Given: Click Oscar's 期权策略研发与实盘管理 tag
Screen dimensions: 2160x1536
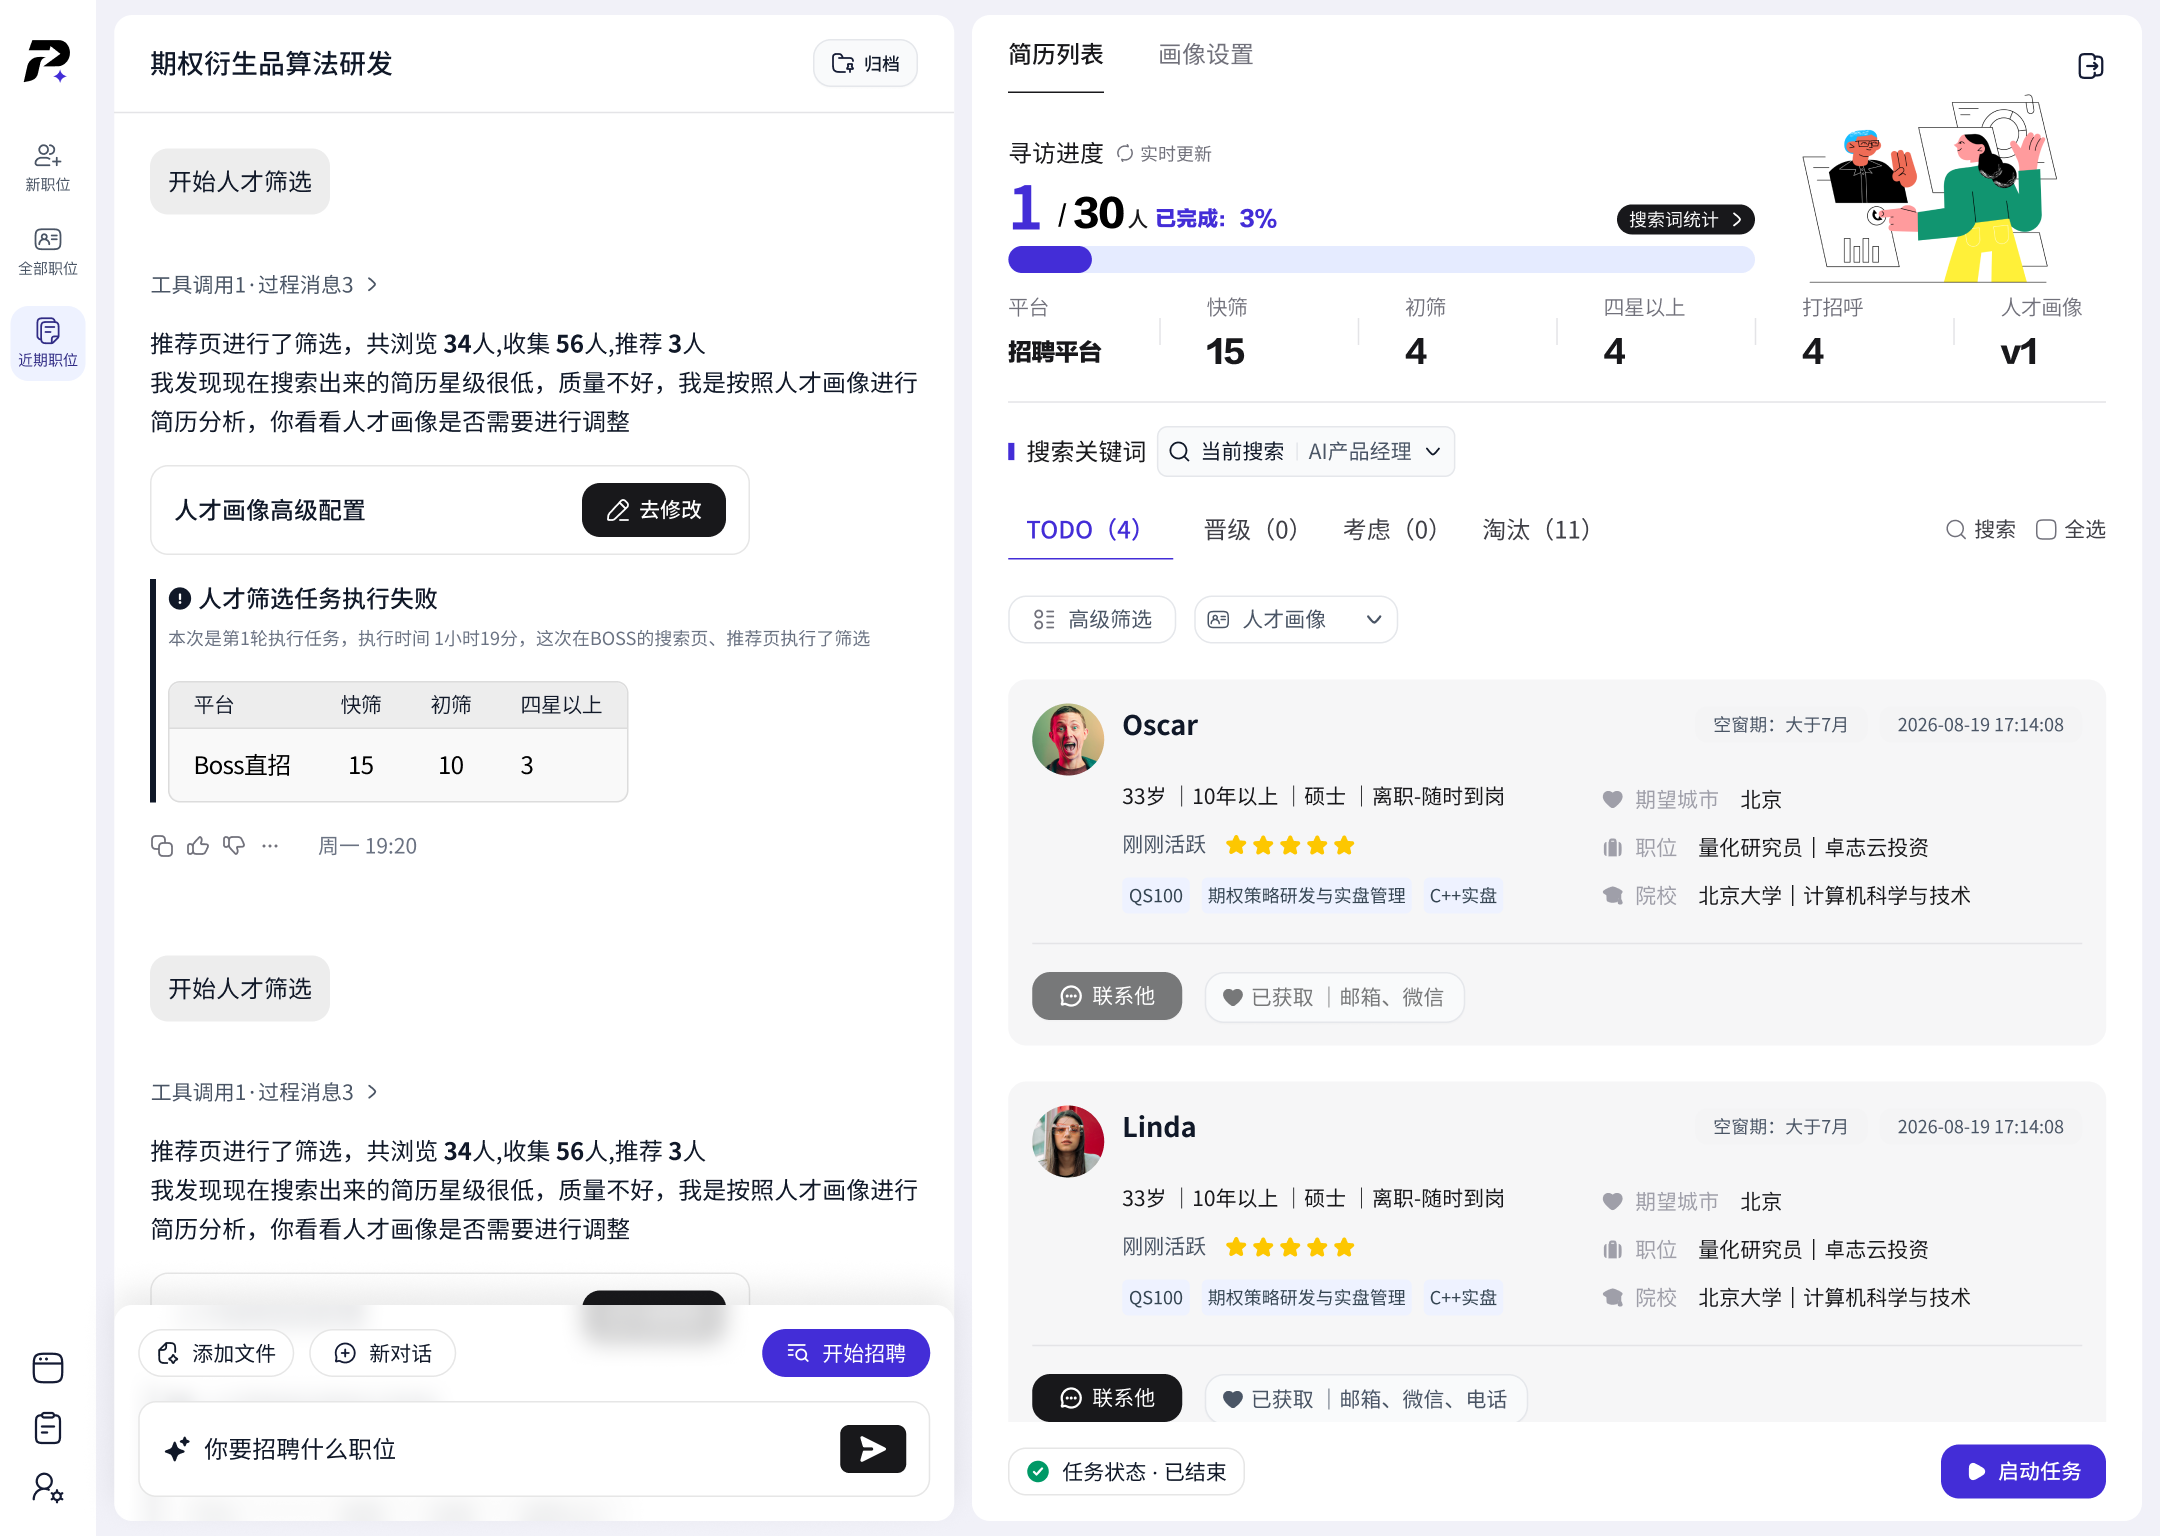Looking at the screenshot, I should tap(1306, 896).
